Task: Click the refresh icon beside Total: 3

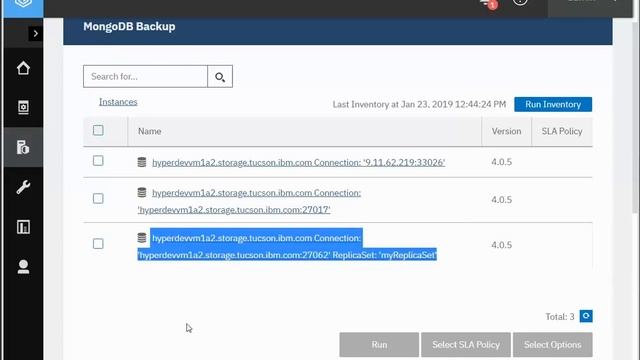Action: pyautogui.click(x=586, y=316)
